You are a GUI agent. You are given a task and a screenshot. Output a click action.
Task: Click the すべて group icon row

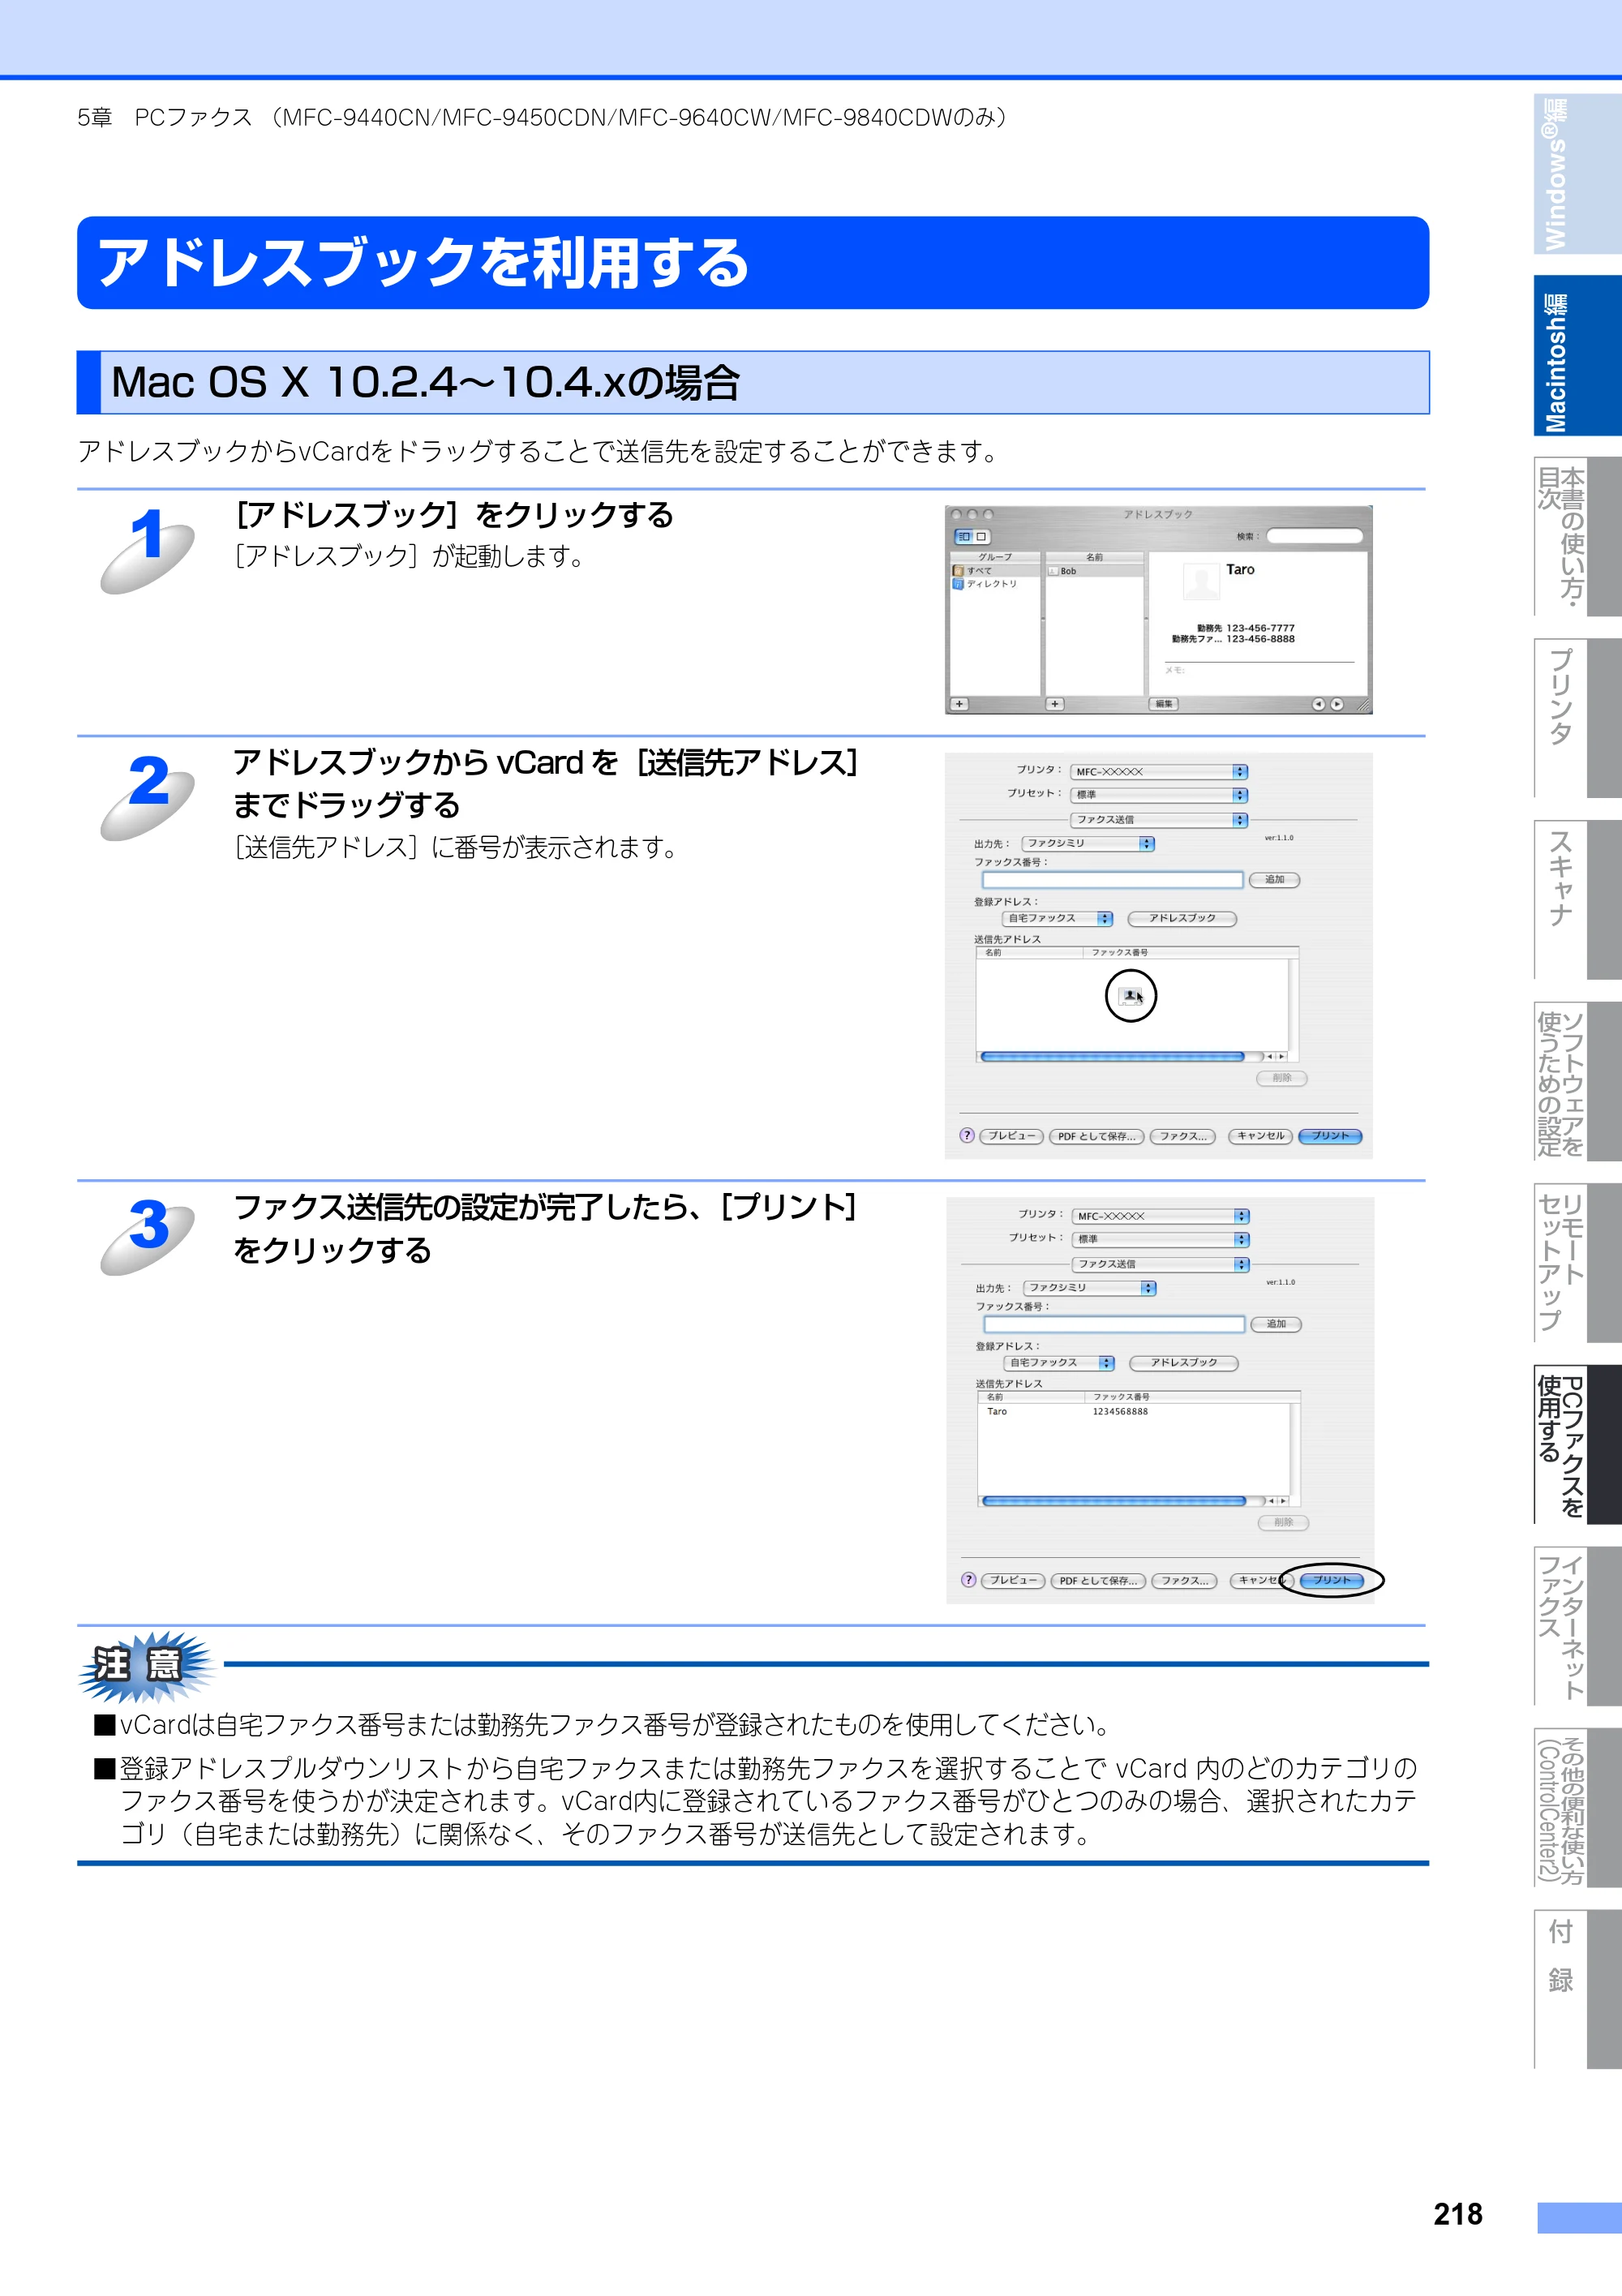click(994, 571)
